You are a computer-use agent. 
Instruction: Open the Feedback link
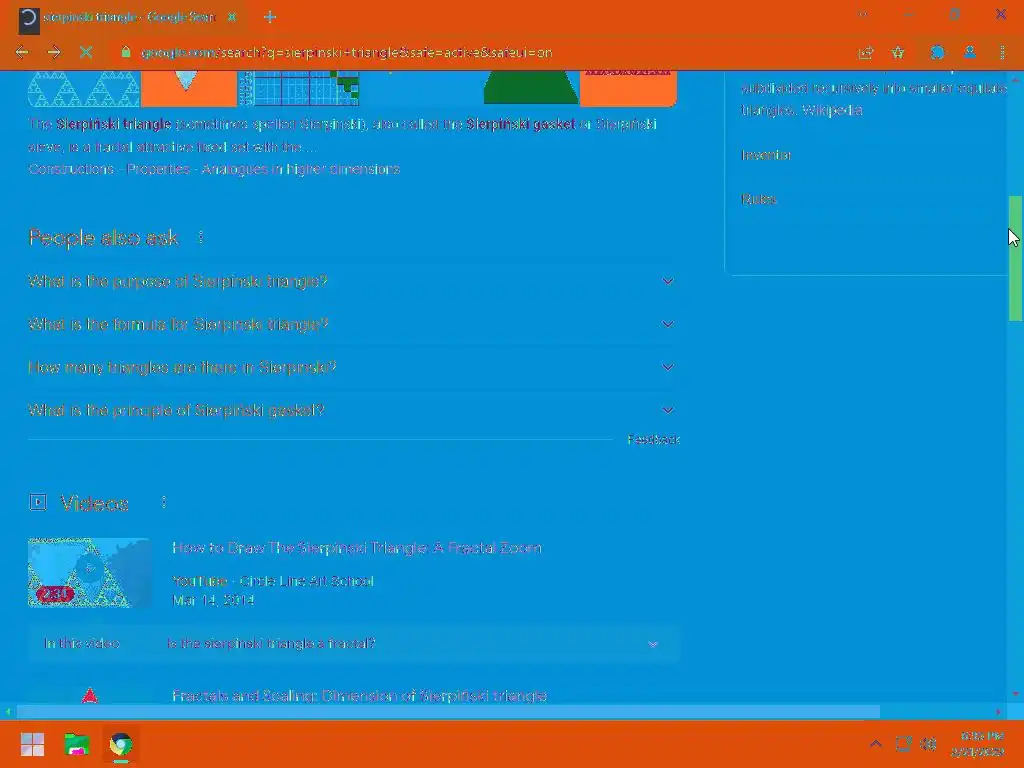(653, 440)
